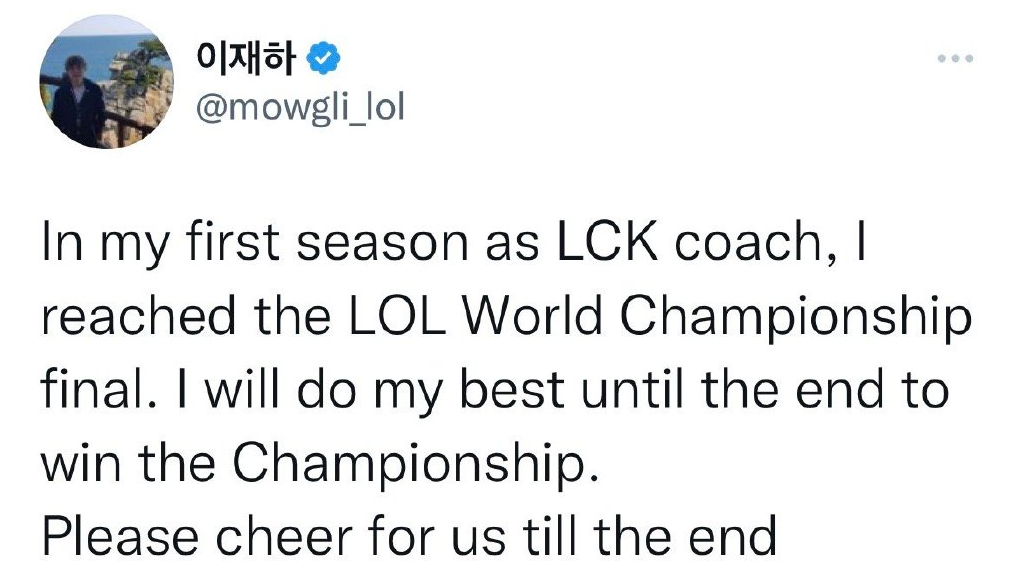Open the three-dot more options menu
1016x581 pixels.
954,59
